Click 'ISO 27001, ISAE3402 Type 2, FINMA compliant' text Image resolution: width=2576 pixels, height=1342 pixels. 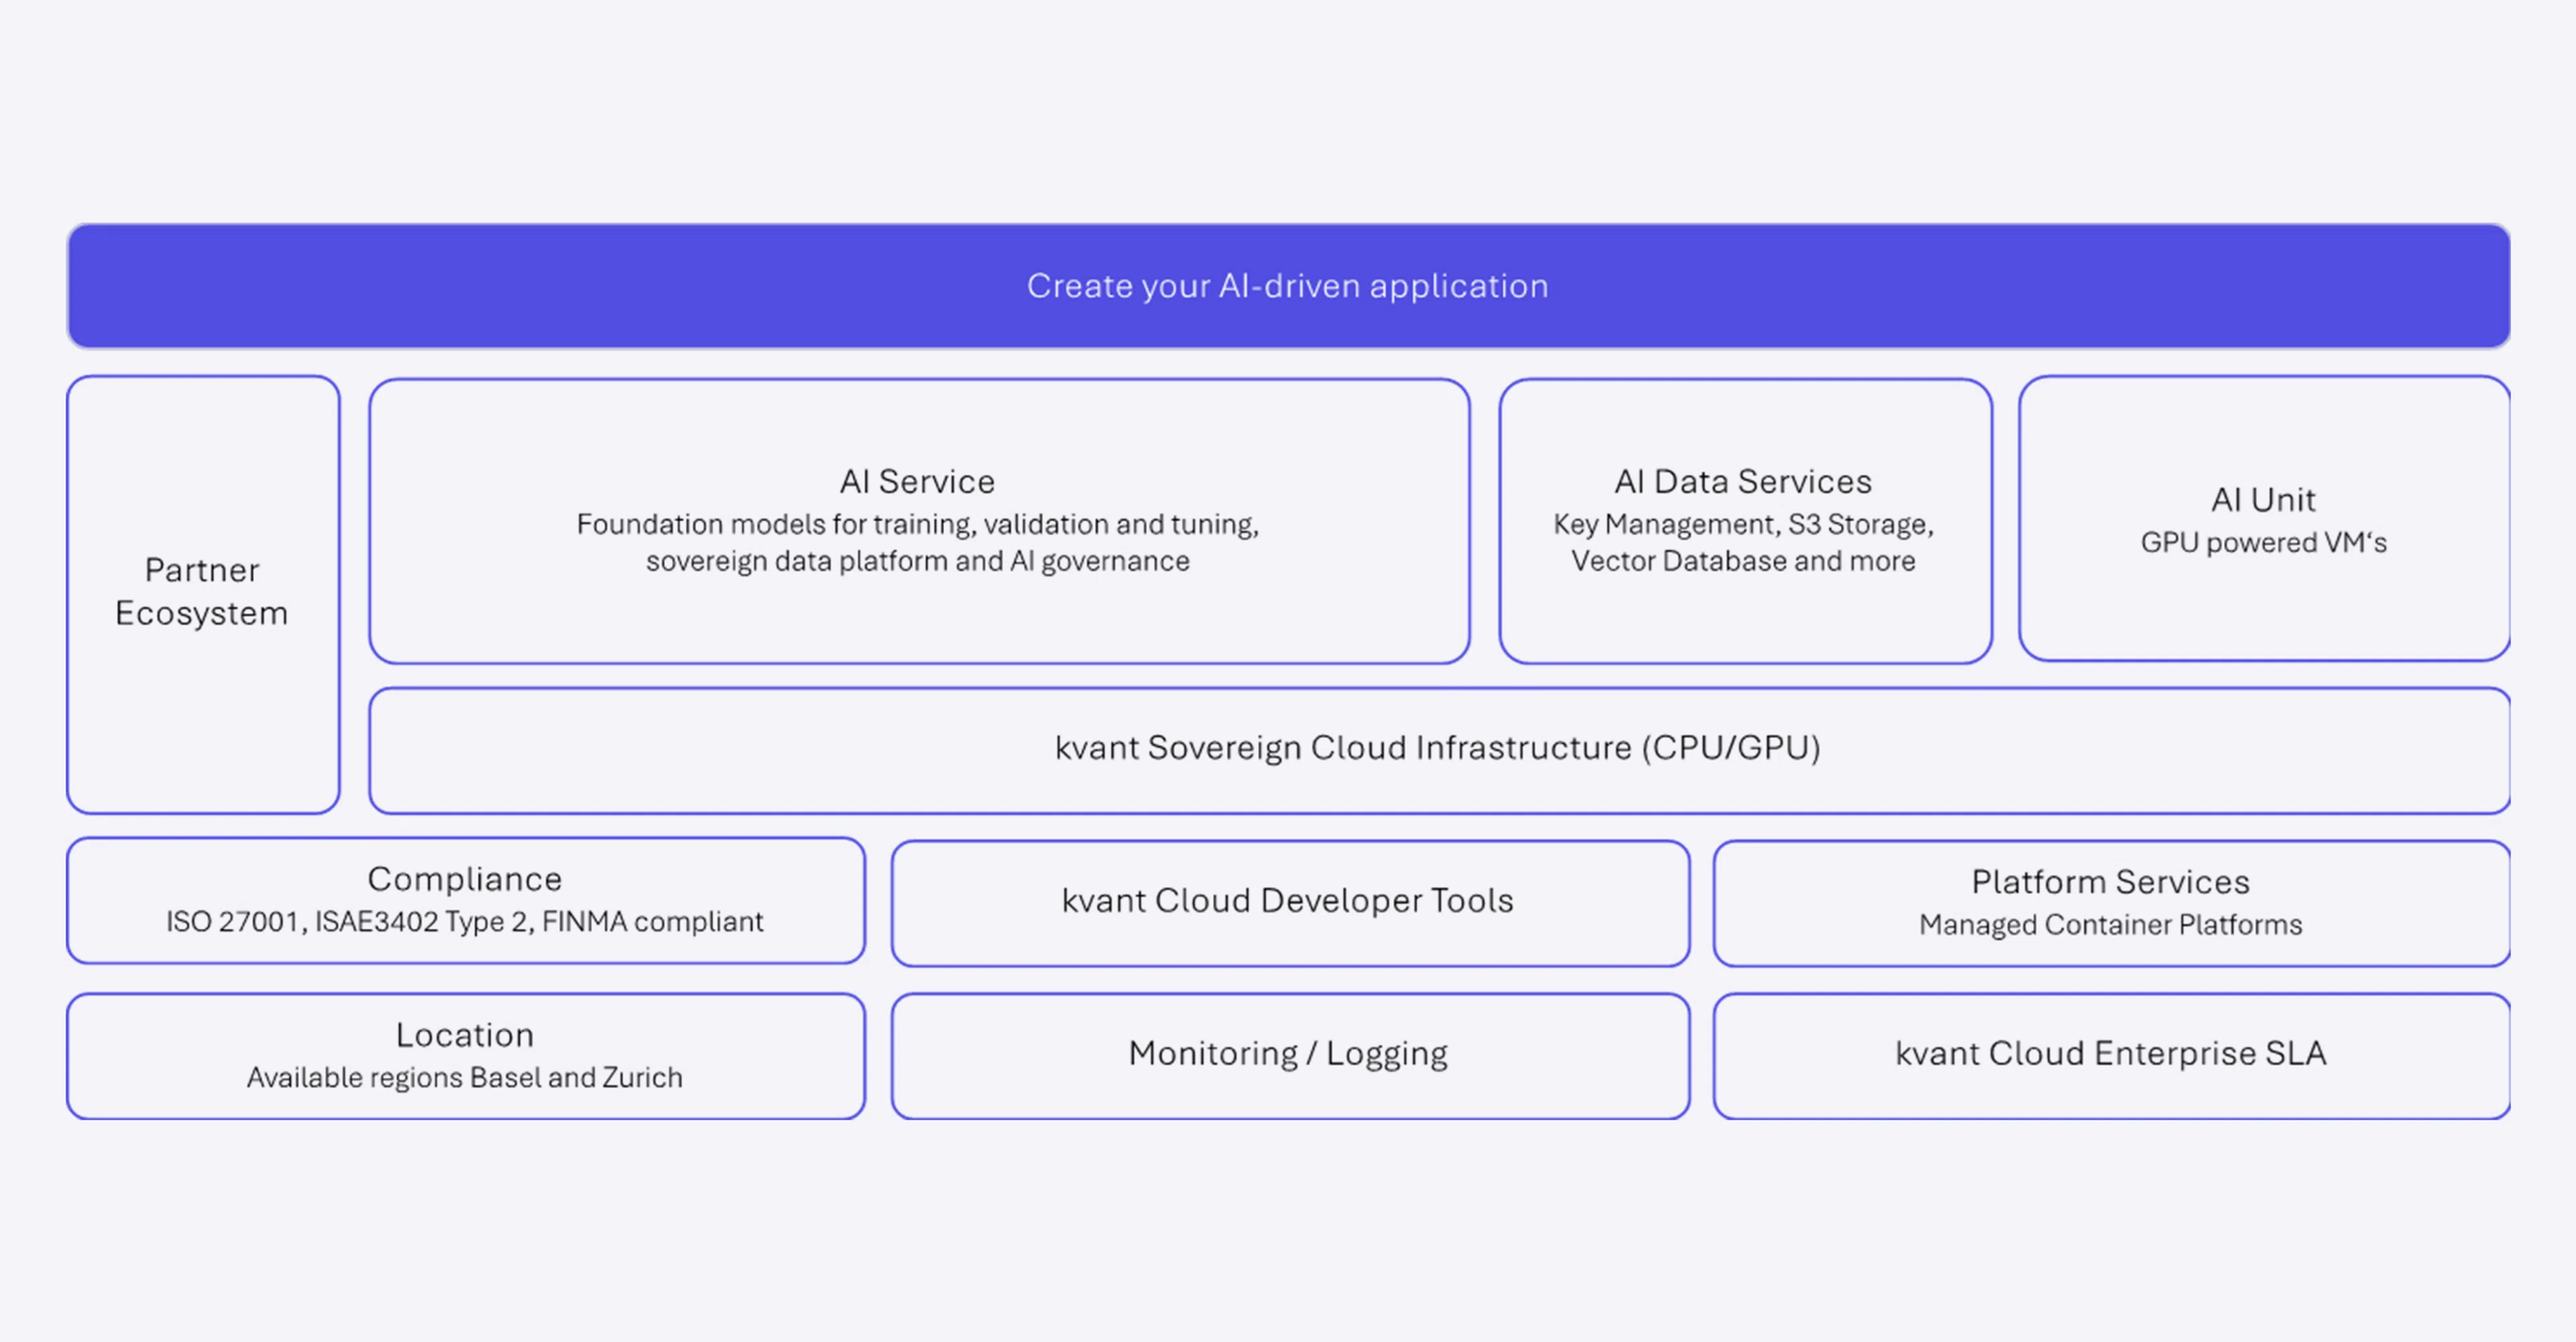tap(465, 921)
